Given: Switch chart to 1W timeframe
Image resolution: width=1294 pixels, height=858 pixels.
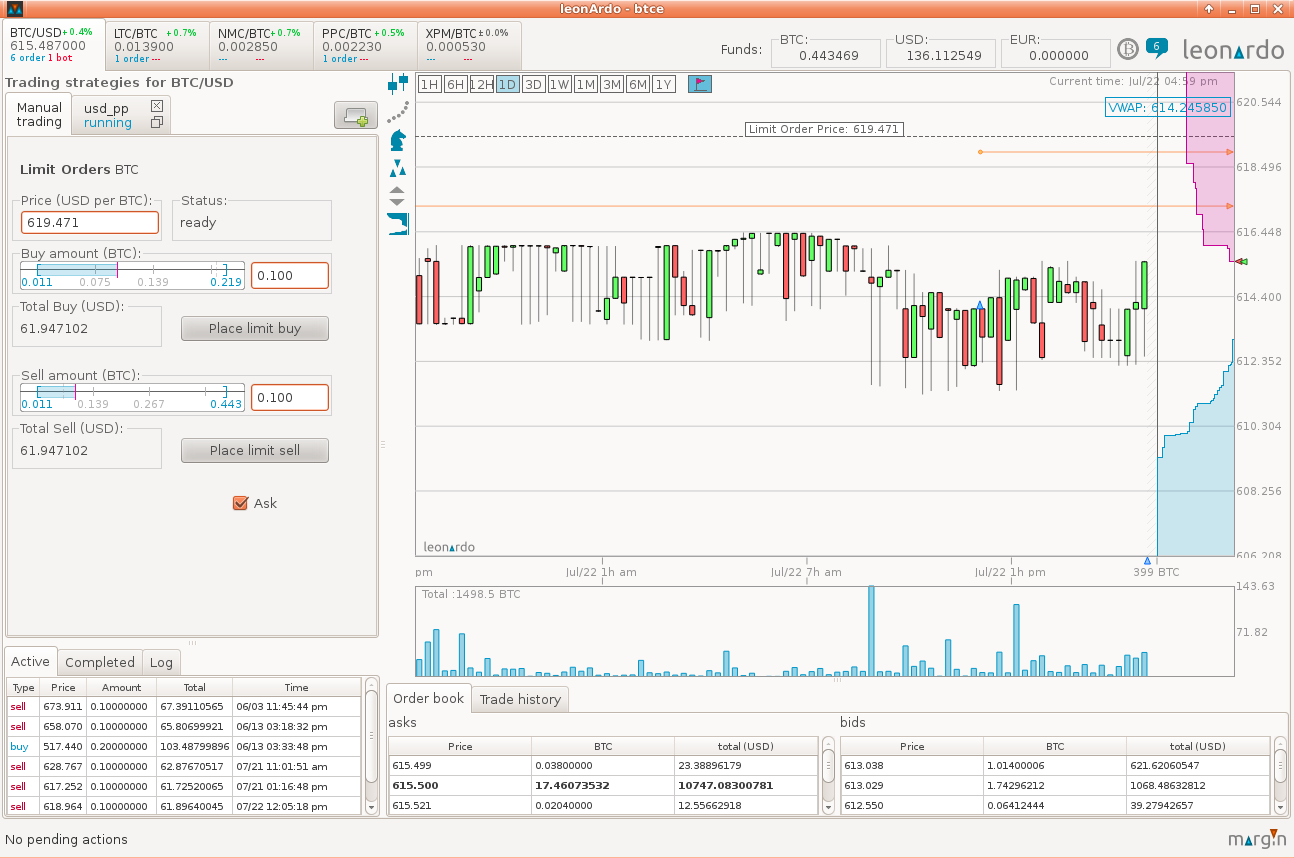Looking at the screenshot, I should pyautogui.click(x=560, y=85).
